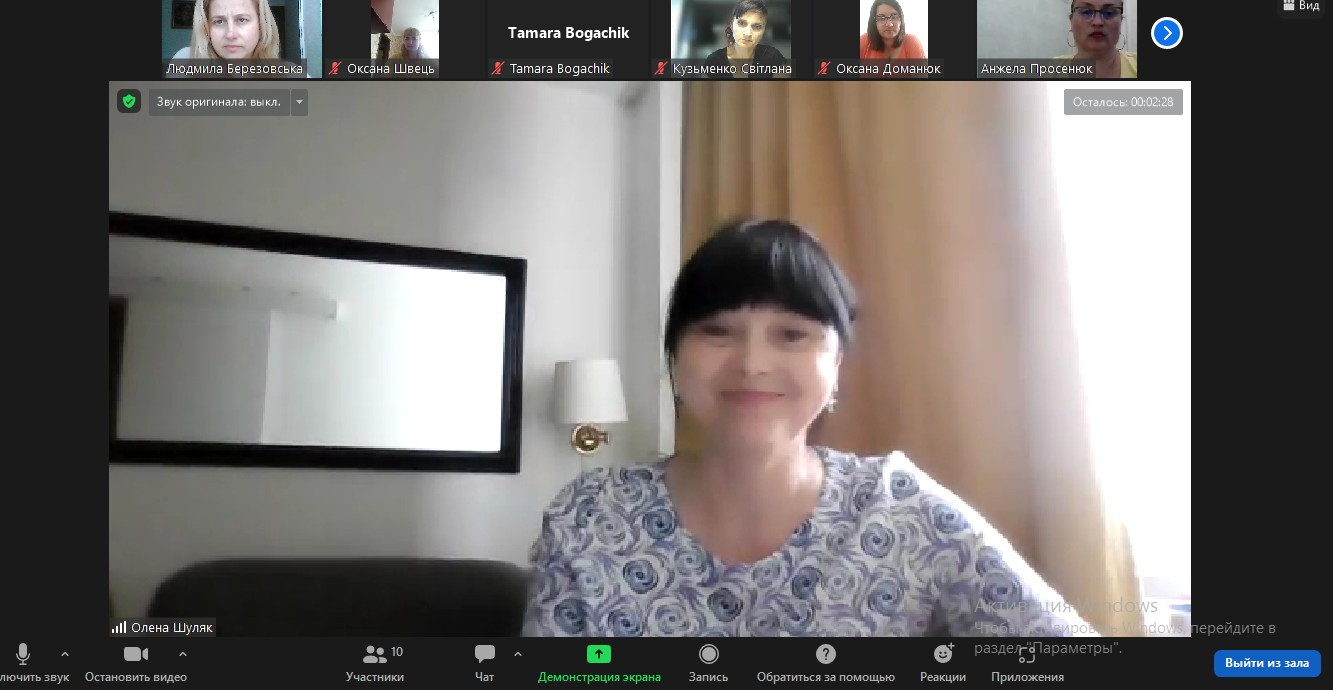1333x690 pixels.
Task: Open the Чат chat panel
Action: click(x=485, y=663)
